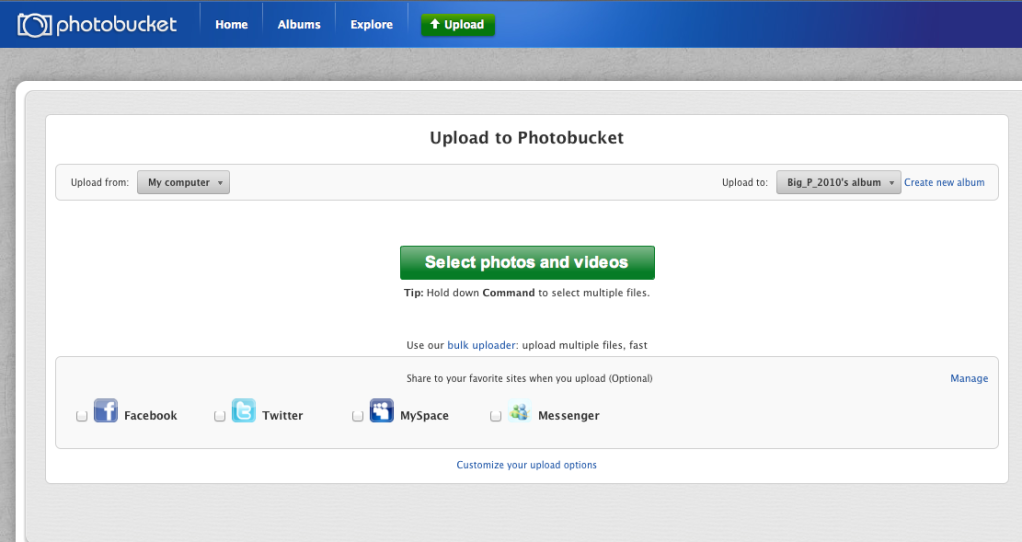Check the MySpace share checkbox
Image resolution: width=1022 pixels, height=542 pixels.
357,416
